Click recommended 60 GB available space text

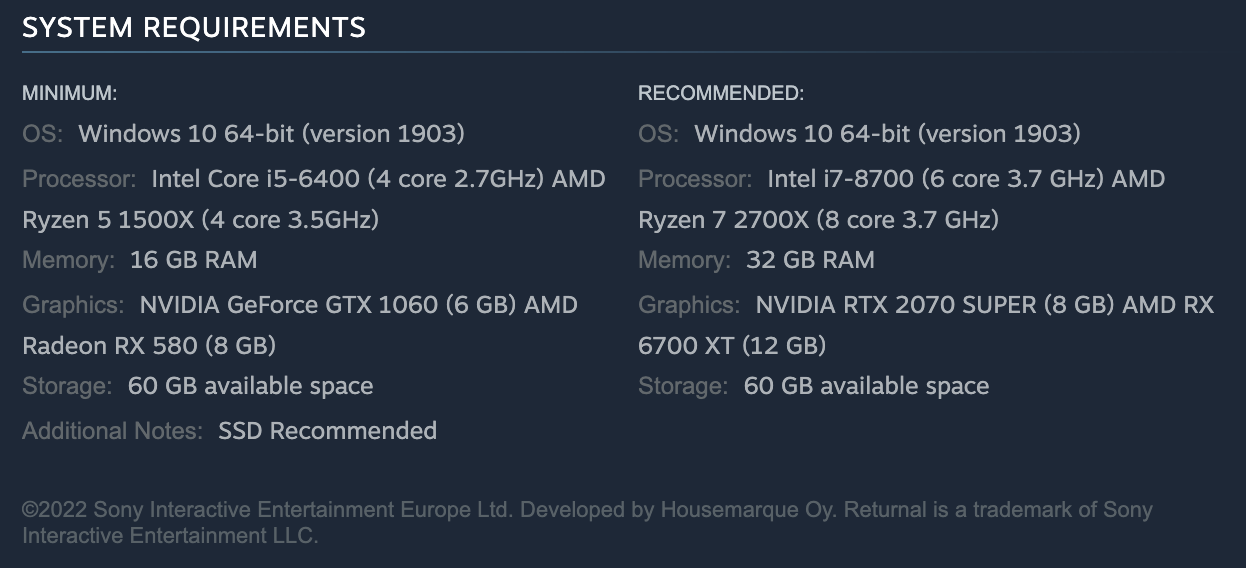click(866, 386)
